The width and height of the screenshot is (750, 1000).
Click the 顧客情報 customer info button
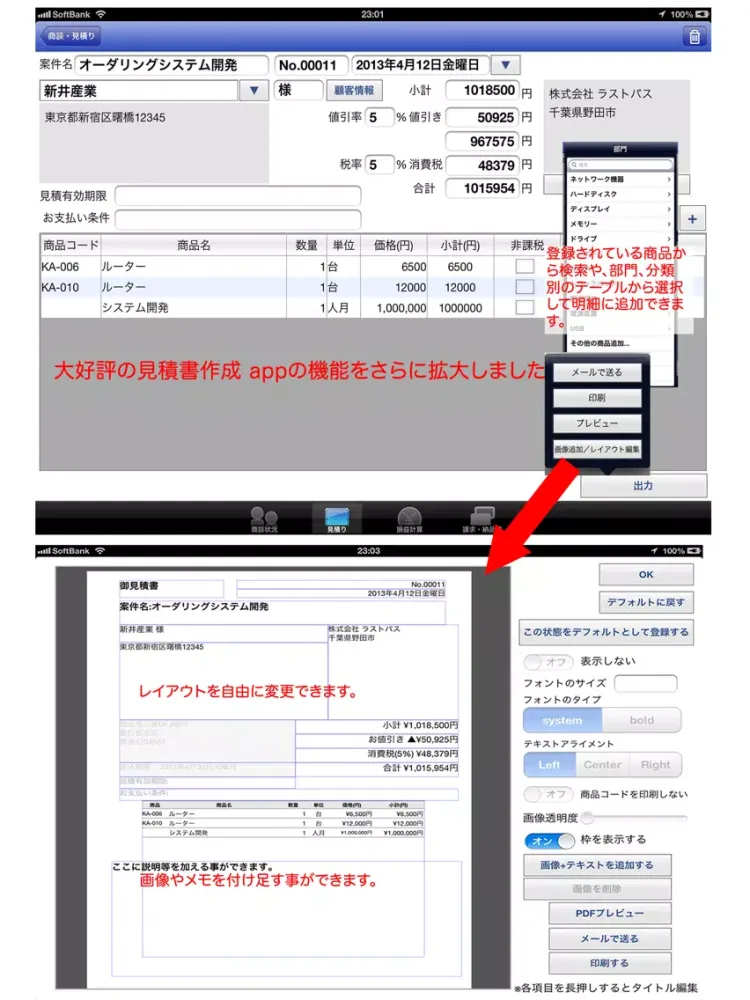[353, 91]
